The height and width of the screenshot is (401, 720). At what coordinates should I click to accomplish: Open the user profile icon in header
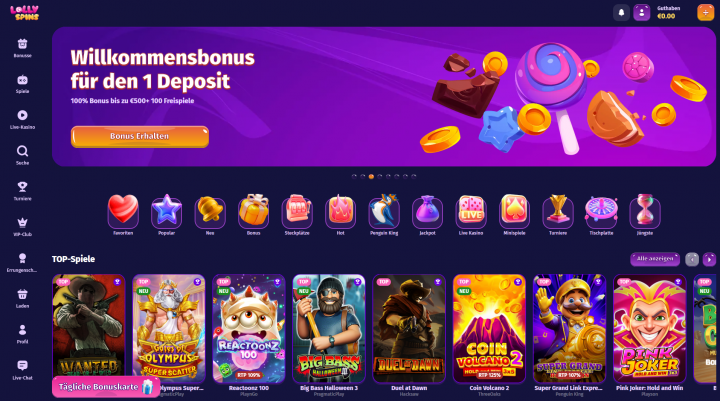[x=641, y=12]
